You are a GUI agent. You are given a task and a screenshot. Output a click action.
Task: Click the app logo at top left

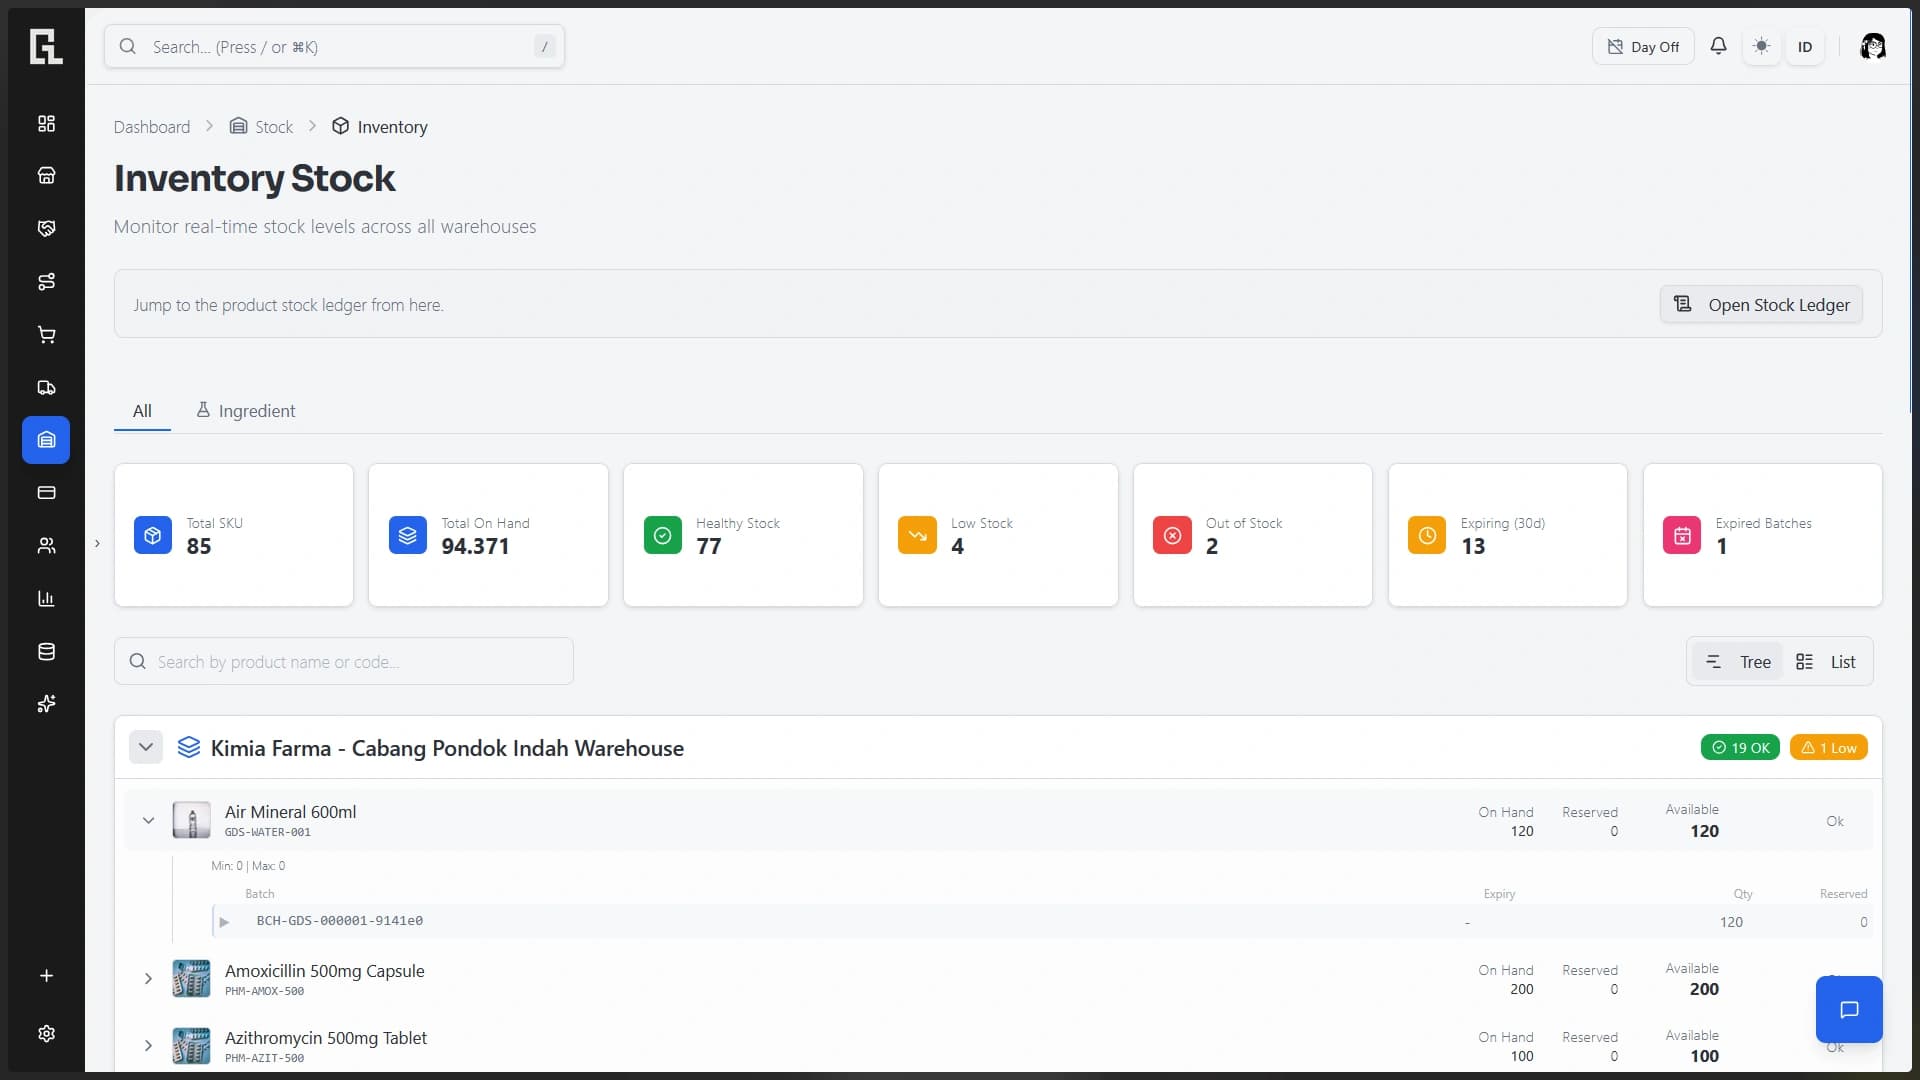(x=46, y=46)
